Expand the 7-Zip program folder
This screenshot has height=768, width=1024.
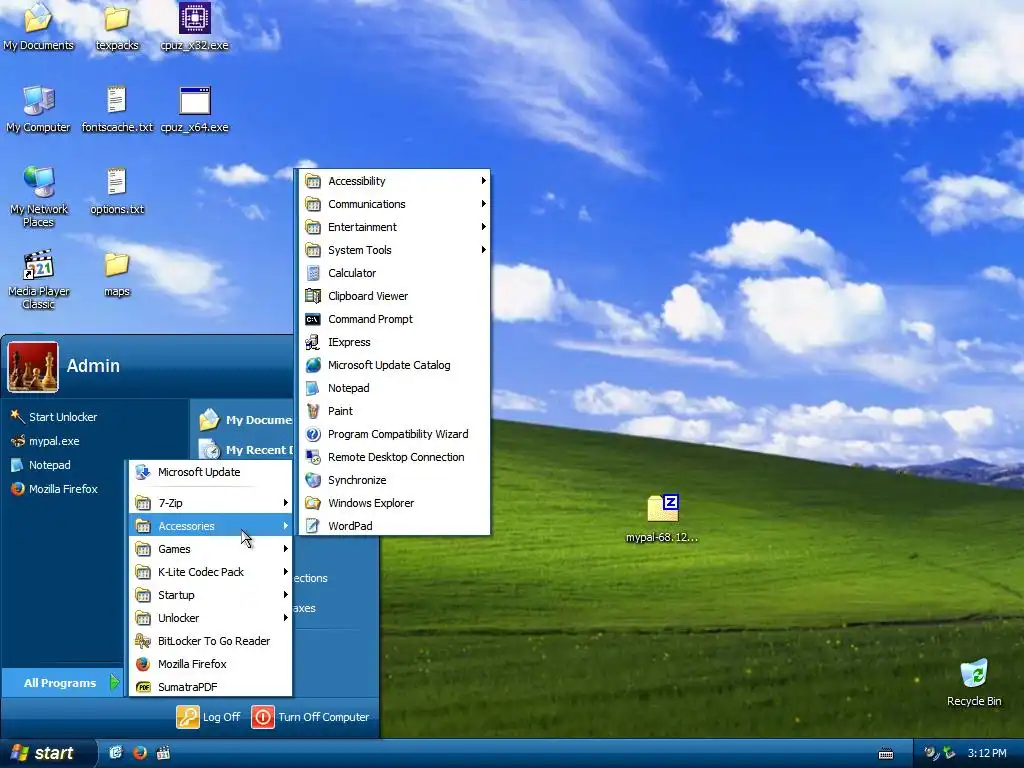tap(210, 503)
